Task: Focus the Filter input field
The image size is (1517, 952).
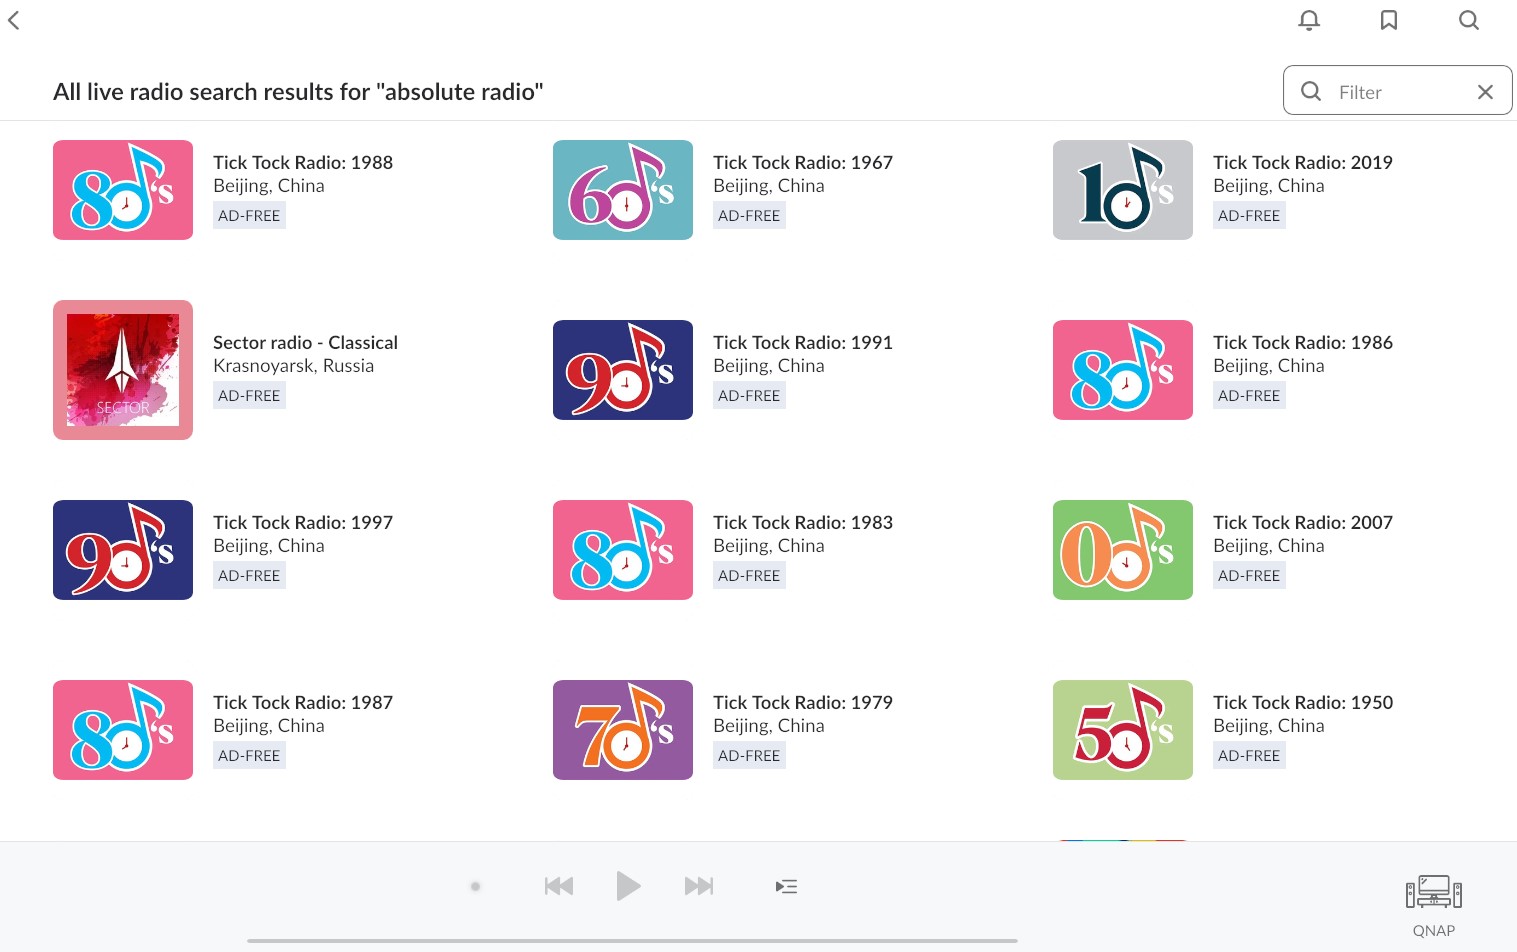Action: tap(1398, 91)
